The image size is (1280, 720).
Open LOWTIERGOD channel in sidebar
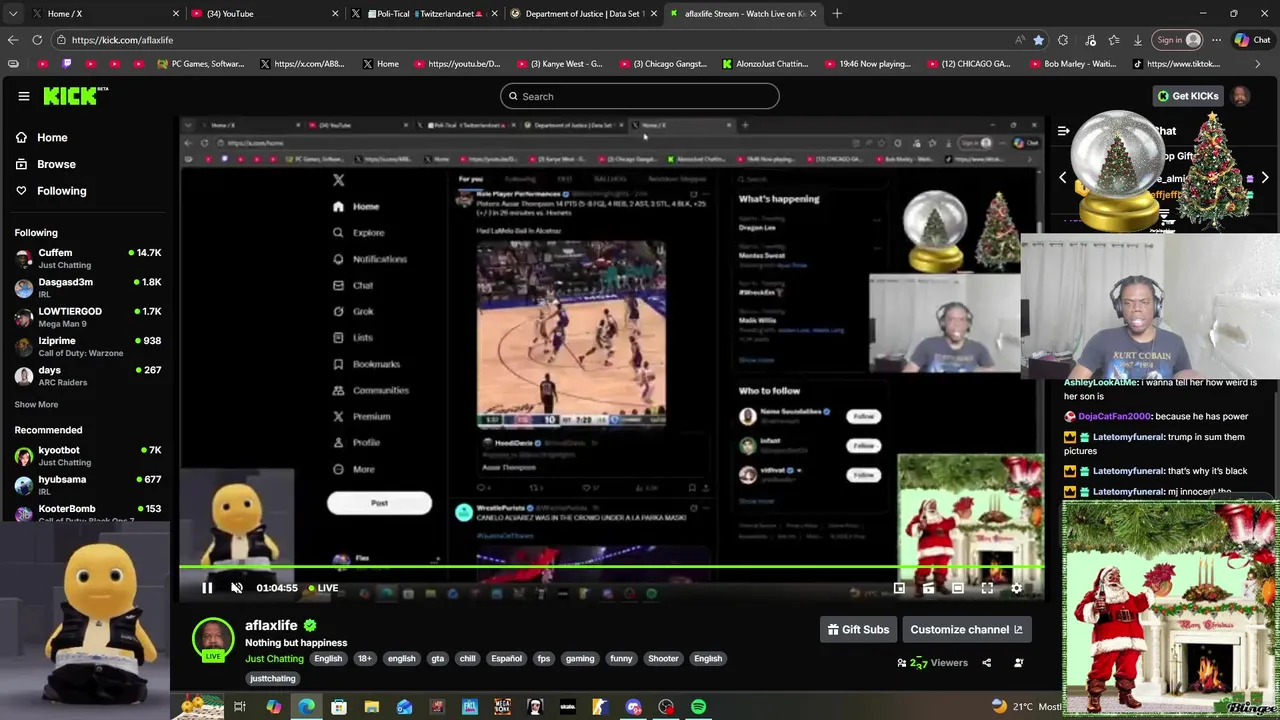(x=88, y=317)
